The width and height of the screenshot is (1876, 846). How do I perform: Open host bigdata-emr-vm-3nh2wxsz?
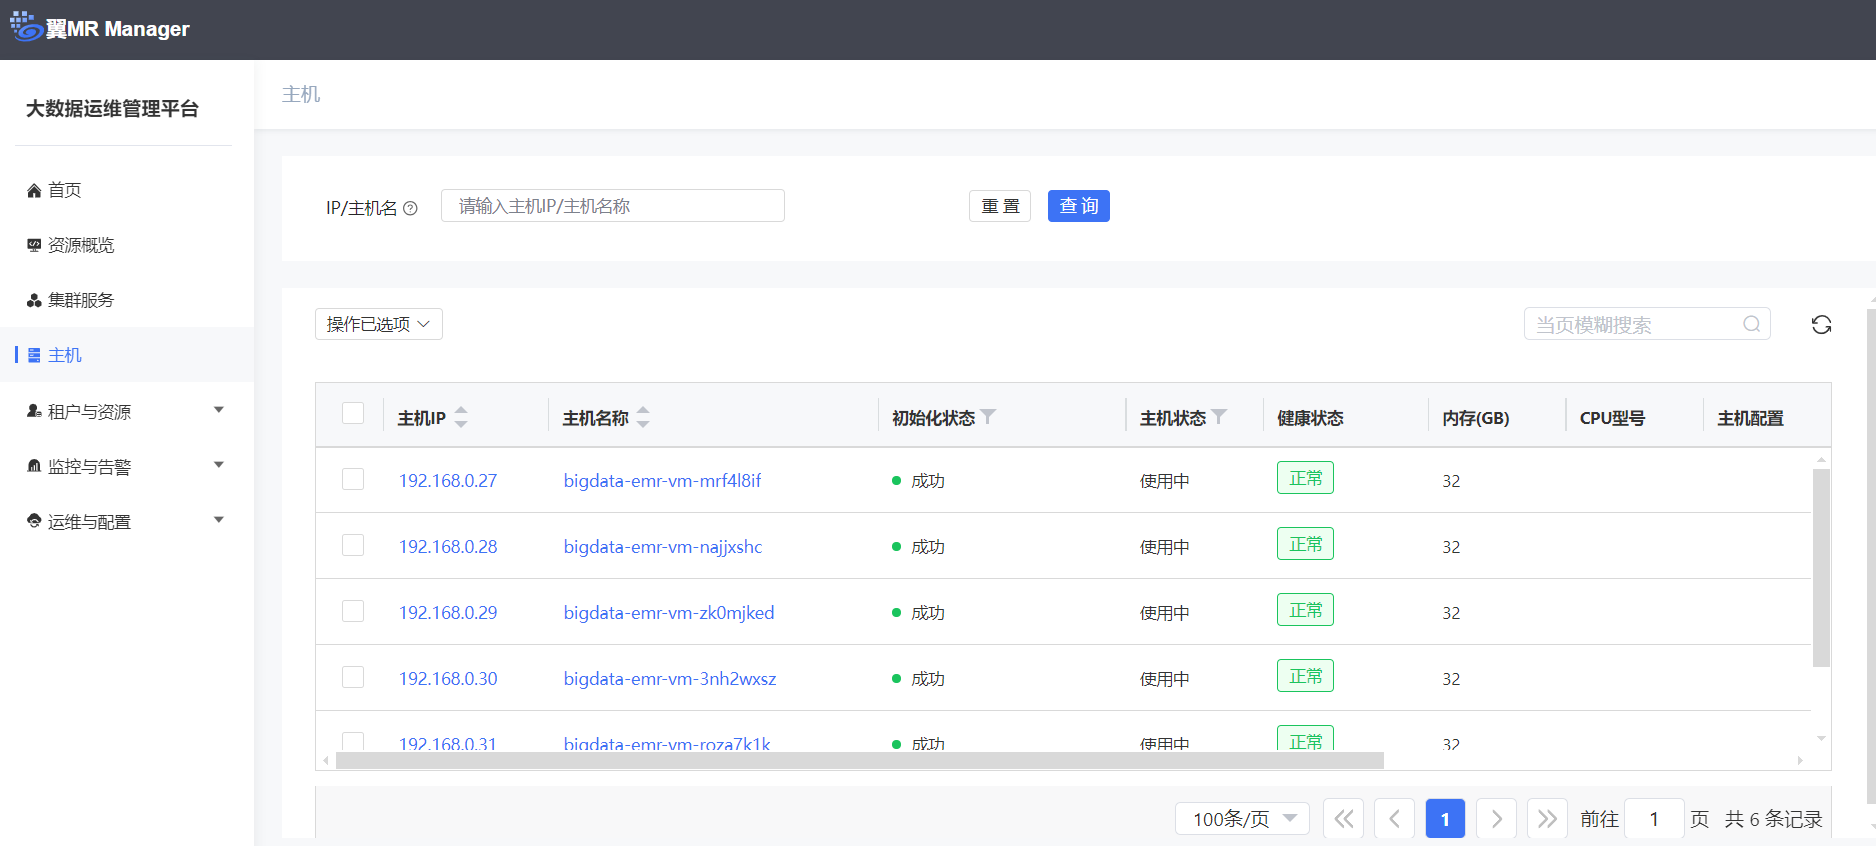click(670, 679)
